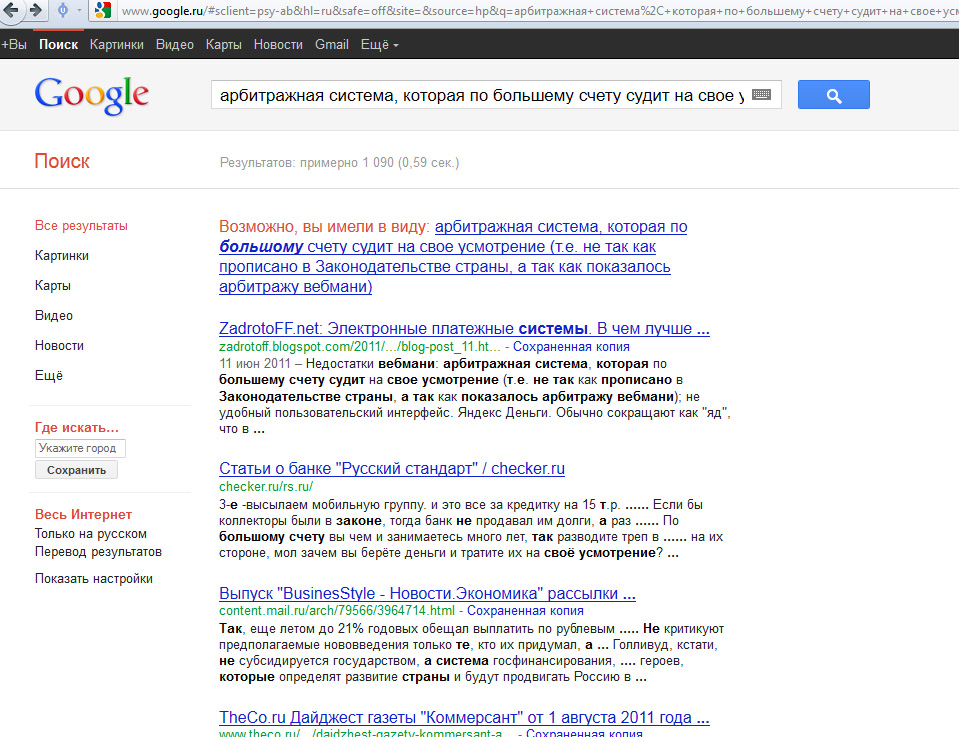Image resolution: width=959 pixels, height=737 pixels.
Task: Select Все результаты in left sidebar
Action: click(x=81, y=226)
